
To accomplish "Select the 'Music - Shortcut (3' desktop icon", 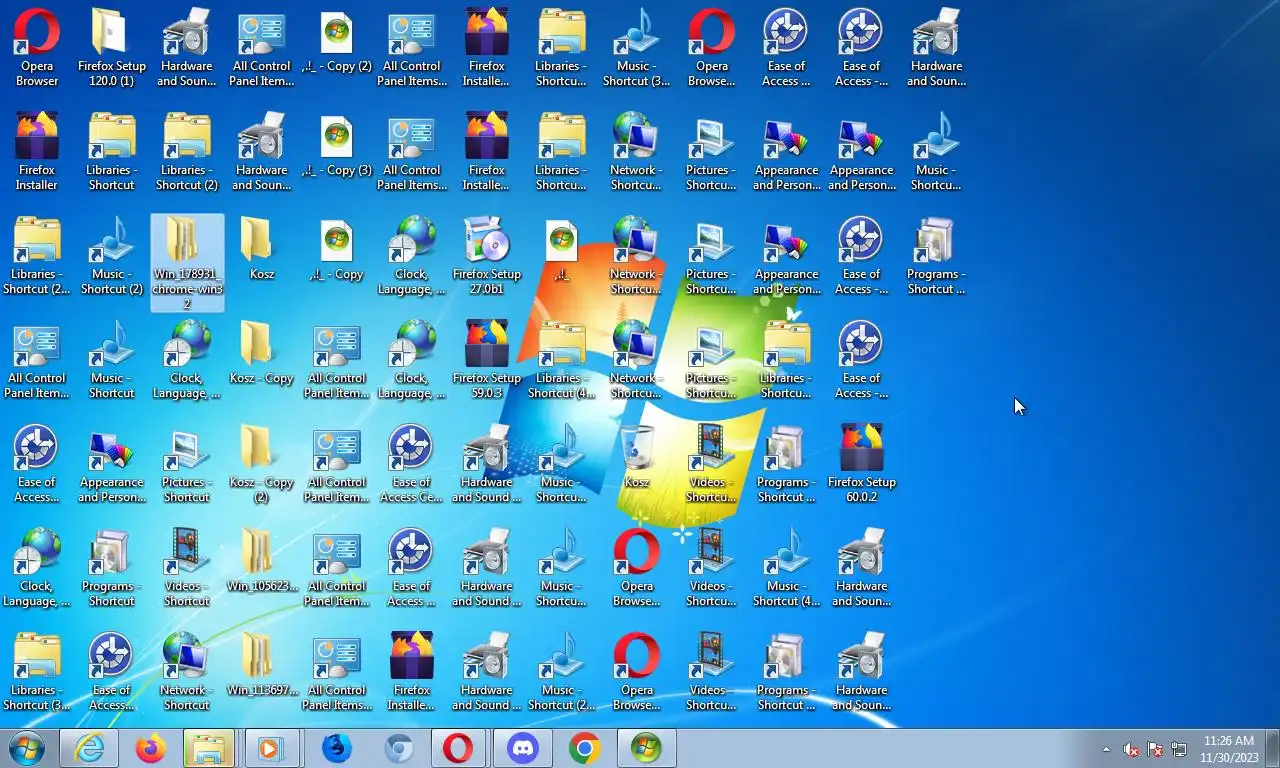I will (636, 48).
